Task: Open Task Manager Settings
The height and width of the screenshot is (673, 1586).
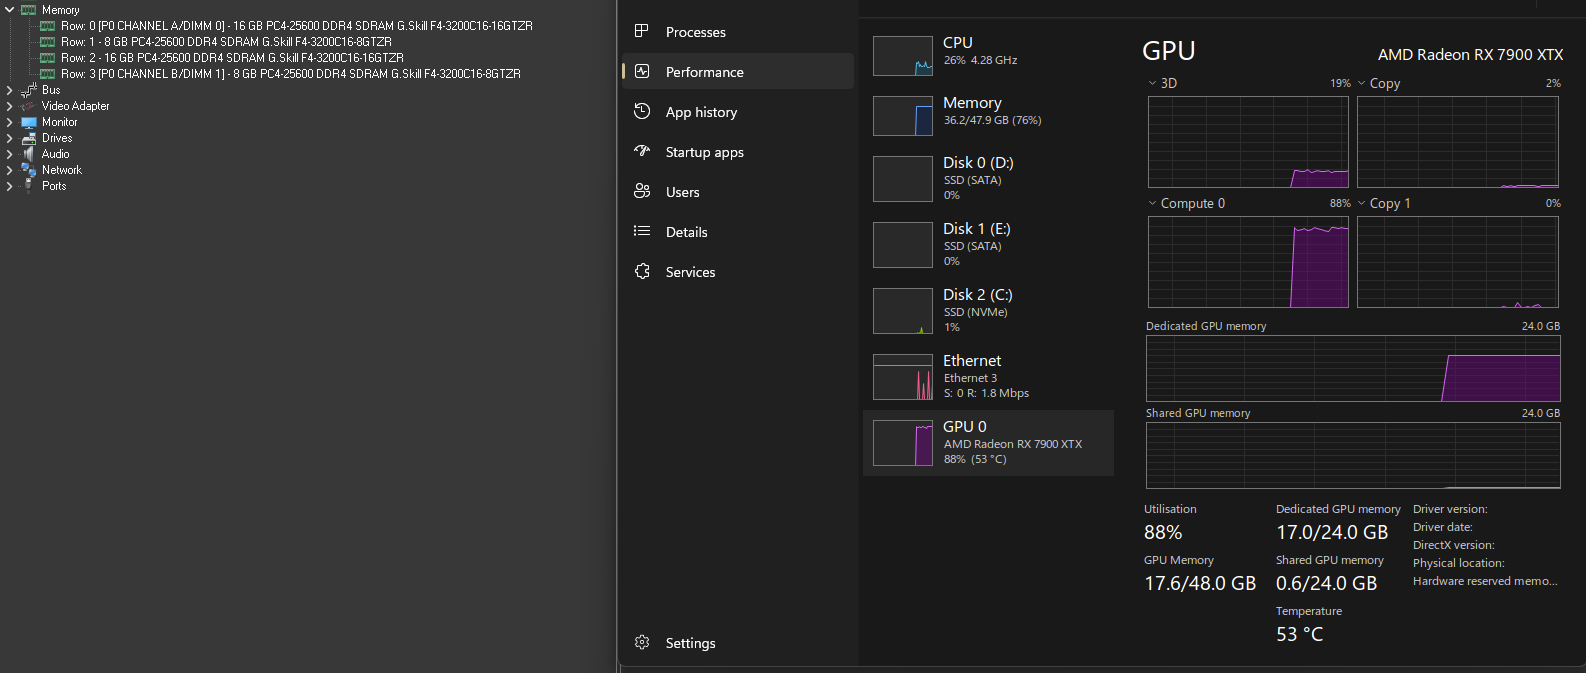Action: [x=738, y=643]
